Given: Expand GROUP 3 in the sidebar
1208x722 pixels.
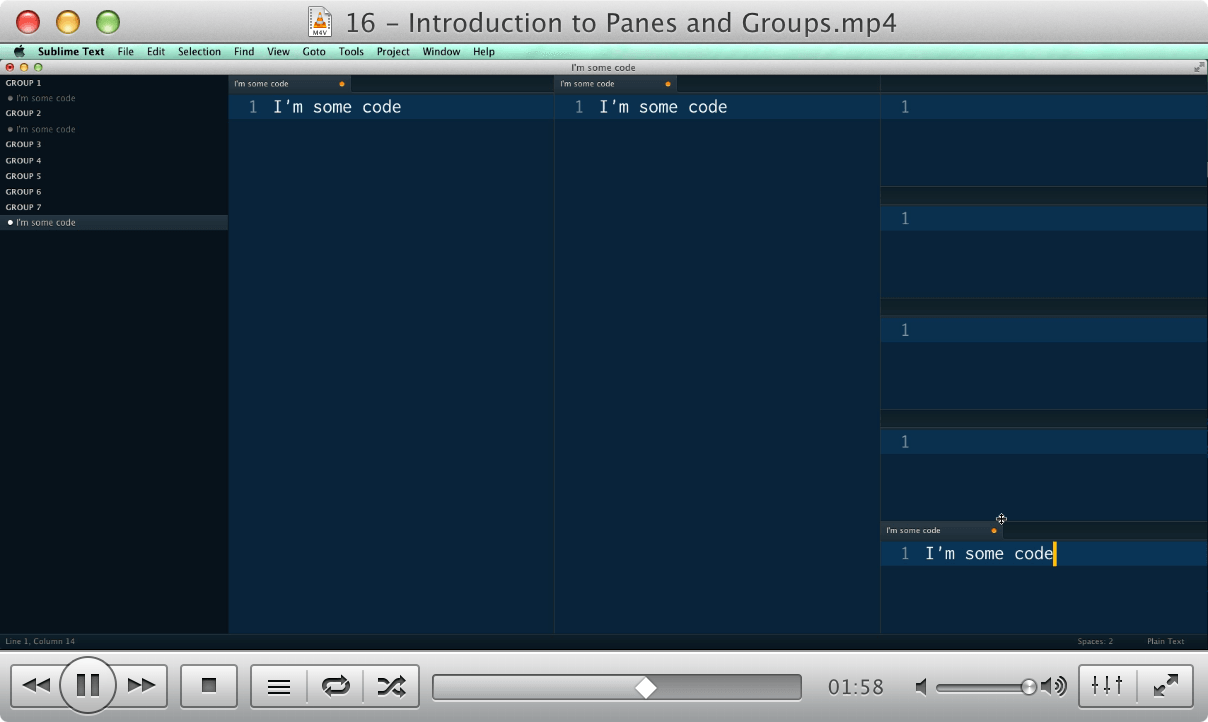Looking at the screenshot, I should point(23,144).
